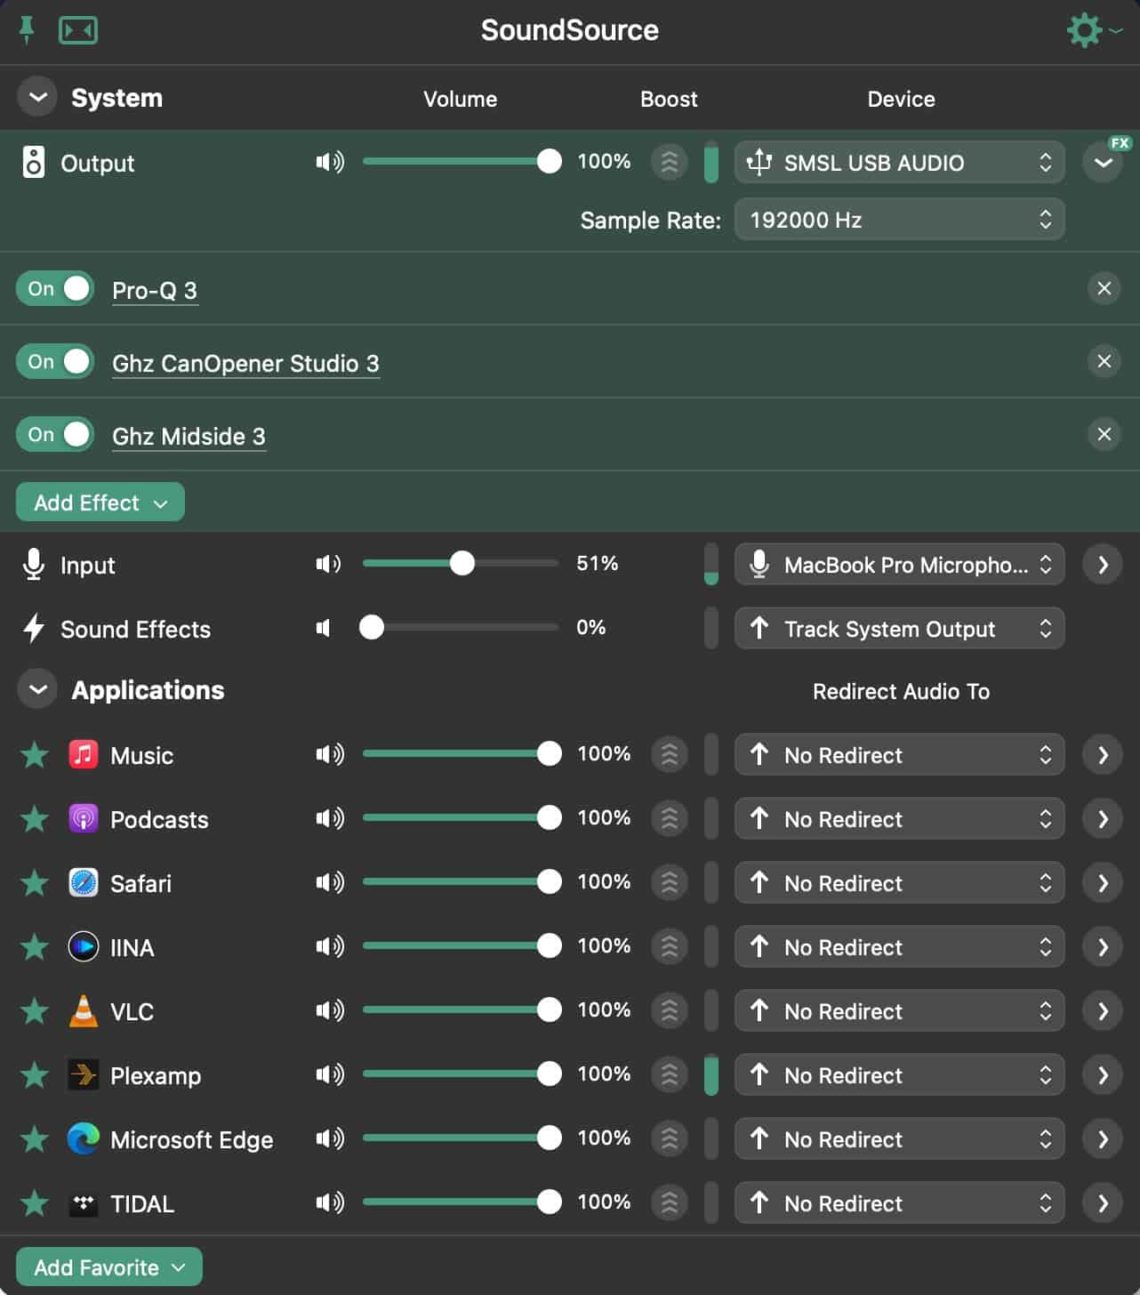The height and width of the screenshot is (1295, 1140).
Task: Click the pin icon in the title bar
Action: pyautogui.click(x=28, y=30)
